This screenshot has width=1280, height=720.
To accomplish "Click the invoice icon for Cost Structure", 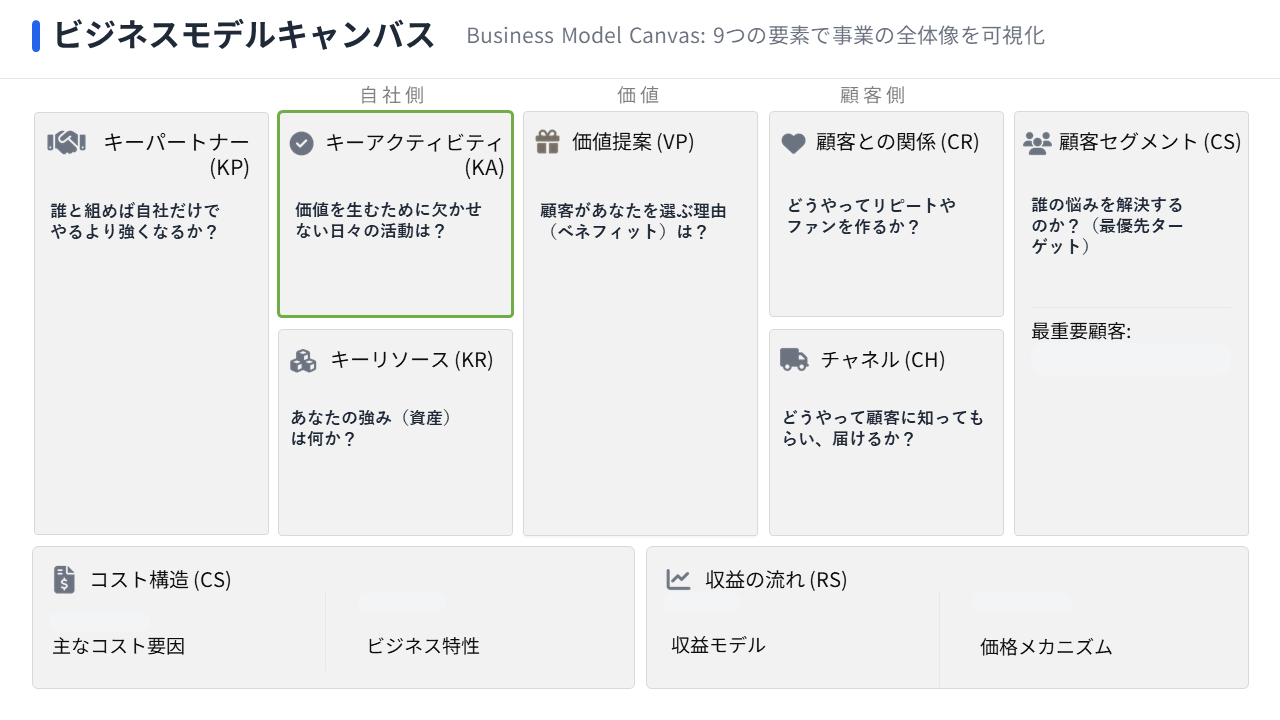I will [65, 579].
